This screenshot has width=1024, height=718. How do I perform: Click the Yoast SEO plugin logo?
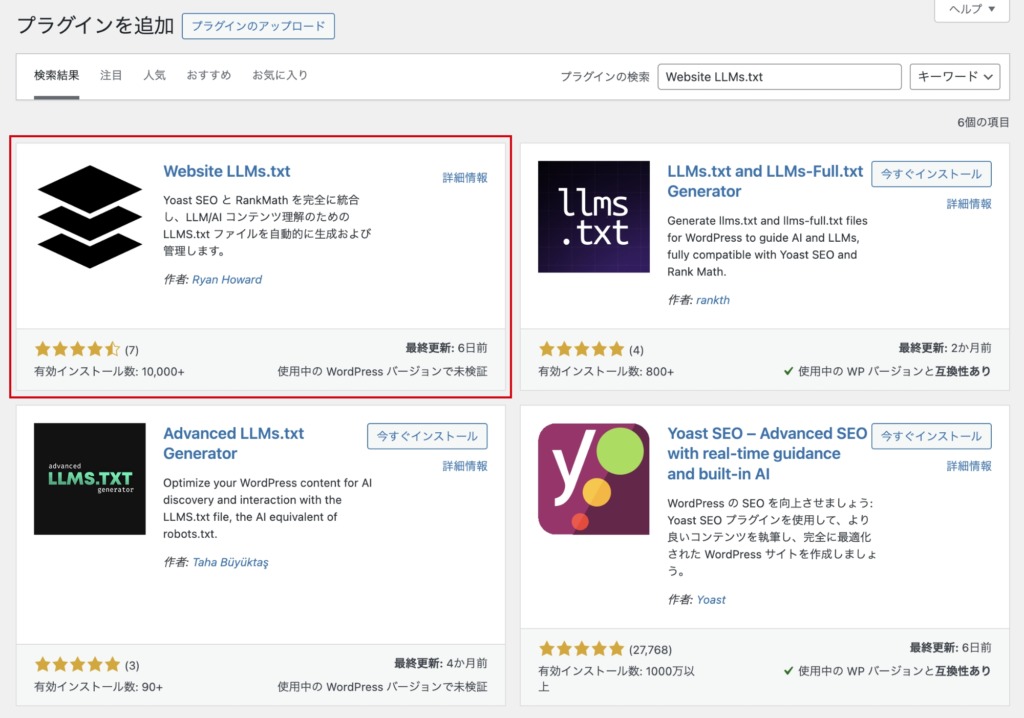tap(594, 478)
